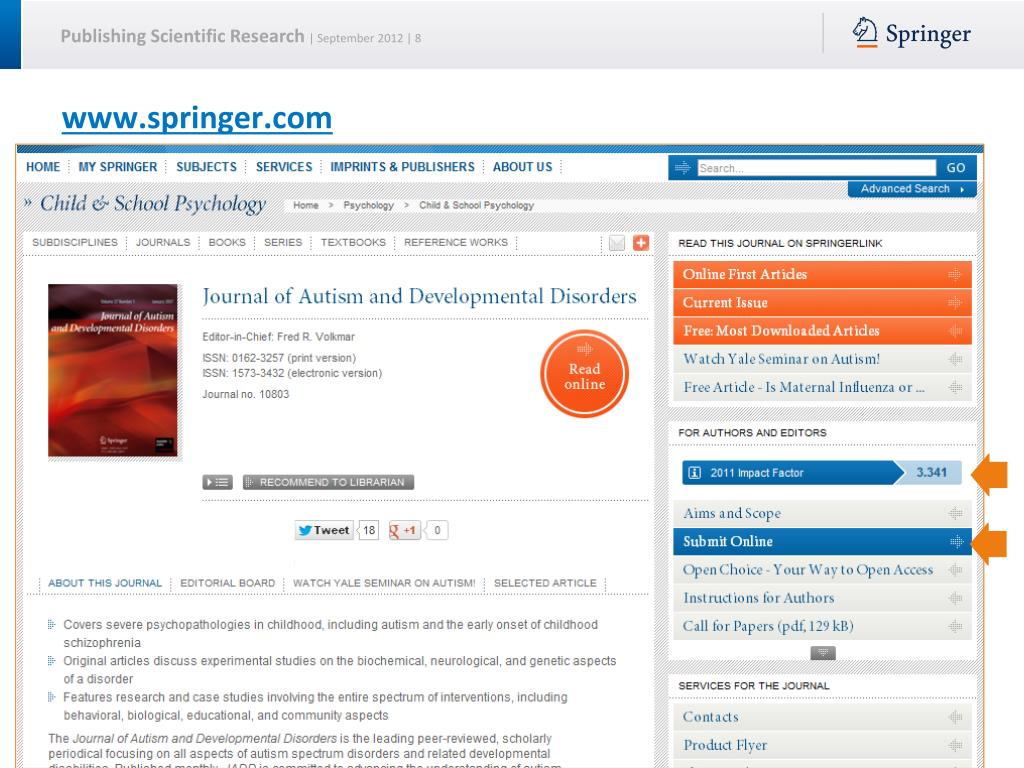Open the IMPRINTS & PUBLISHERS menu

pos(402,167)
